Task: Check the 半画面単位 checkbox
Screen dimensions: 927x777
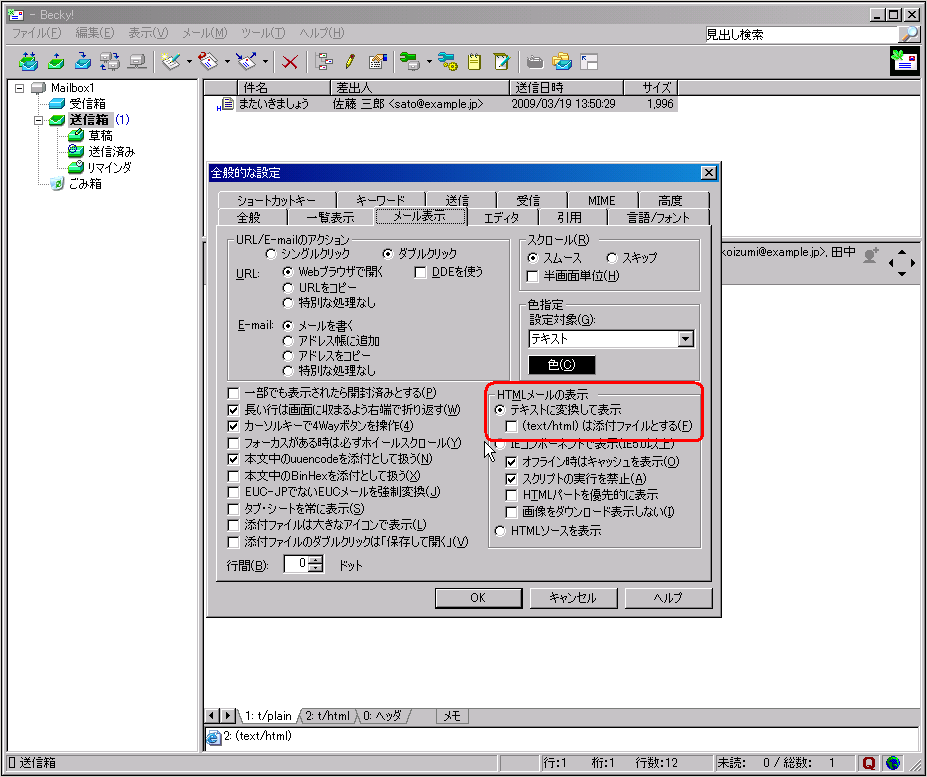Action: pos(533,276)
